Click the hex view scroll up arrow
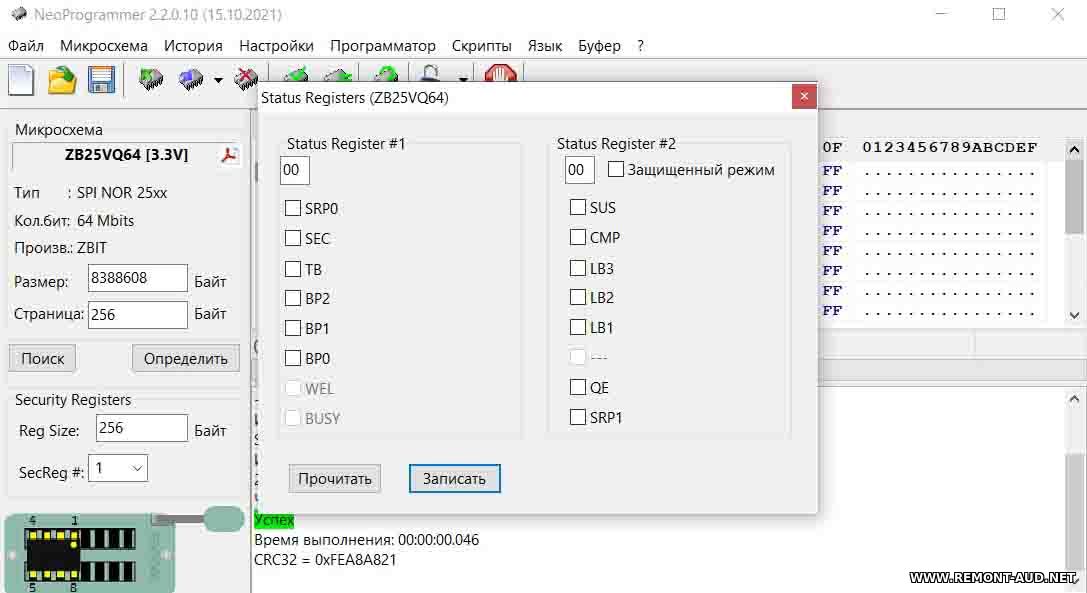 (x=1075, y=149)
